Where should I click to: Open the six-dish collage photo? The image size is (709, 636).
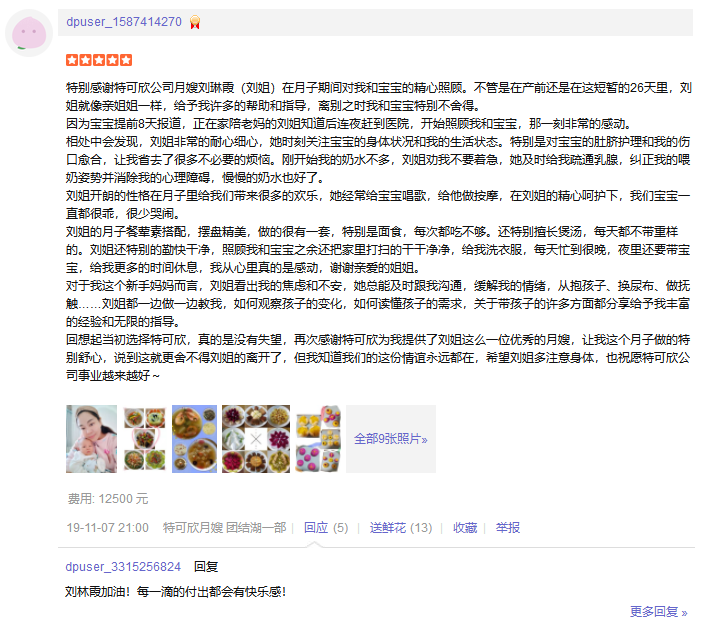tap(145, 439)
